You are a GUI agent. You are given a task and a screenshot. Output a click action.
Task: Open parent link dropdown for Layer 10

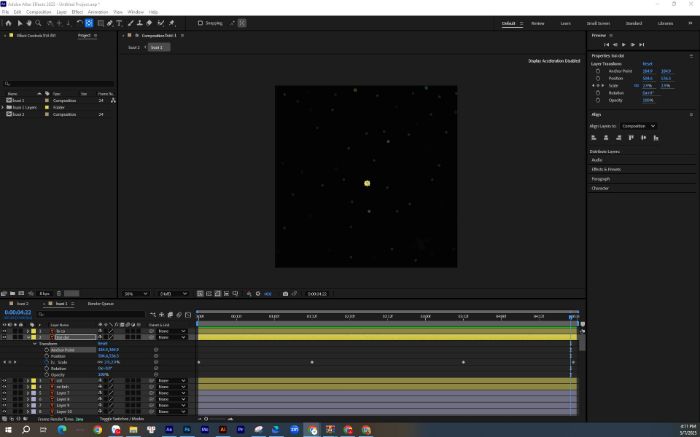[x=172, y=412]
